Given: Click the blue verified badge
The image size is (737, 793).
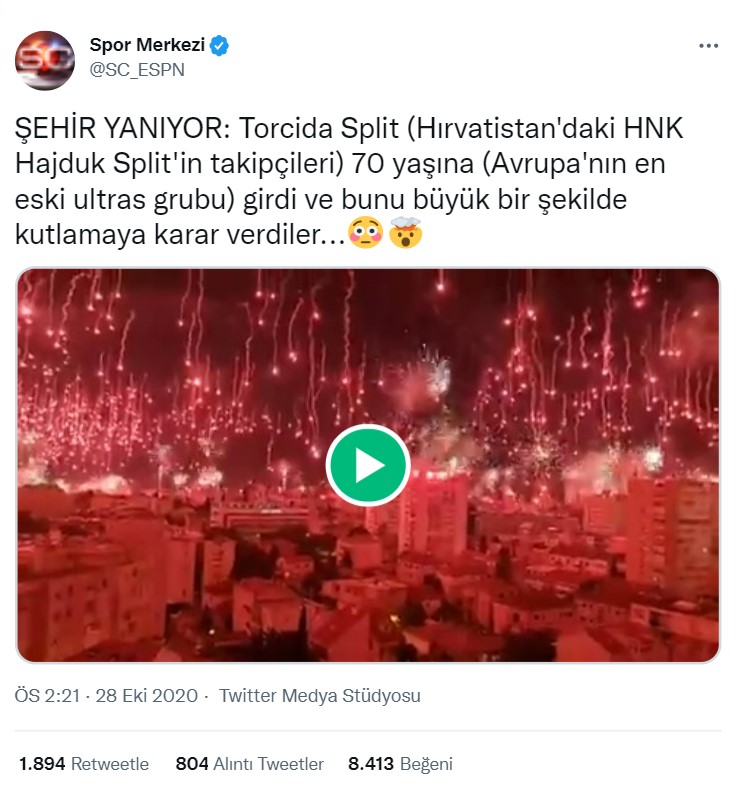Looking at the screenshot, I should [219, 46].
